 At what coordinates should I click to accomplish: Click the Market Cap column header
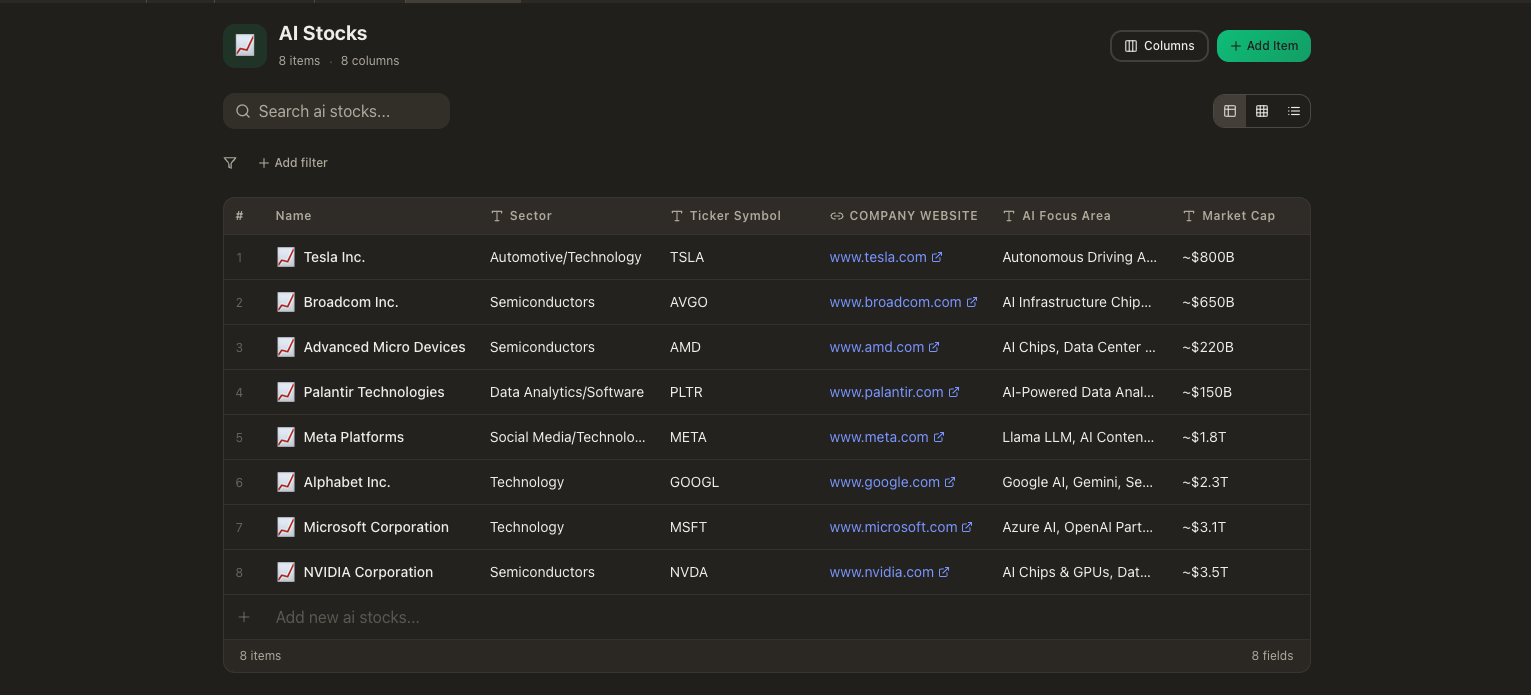click(1238, 216)
